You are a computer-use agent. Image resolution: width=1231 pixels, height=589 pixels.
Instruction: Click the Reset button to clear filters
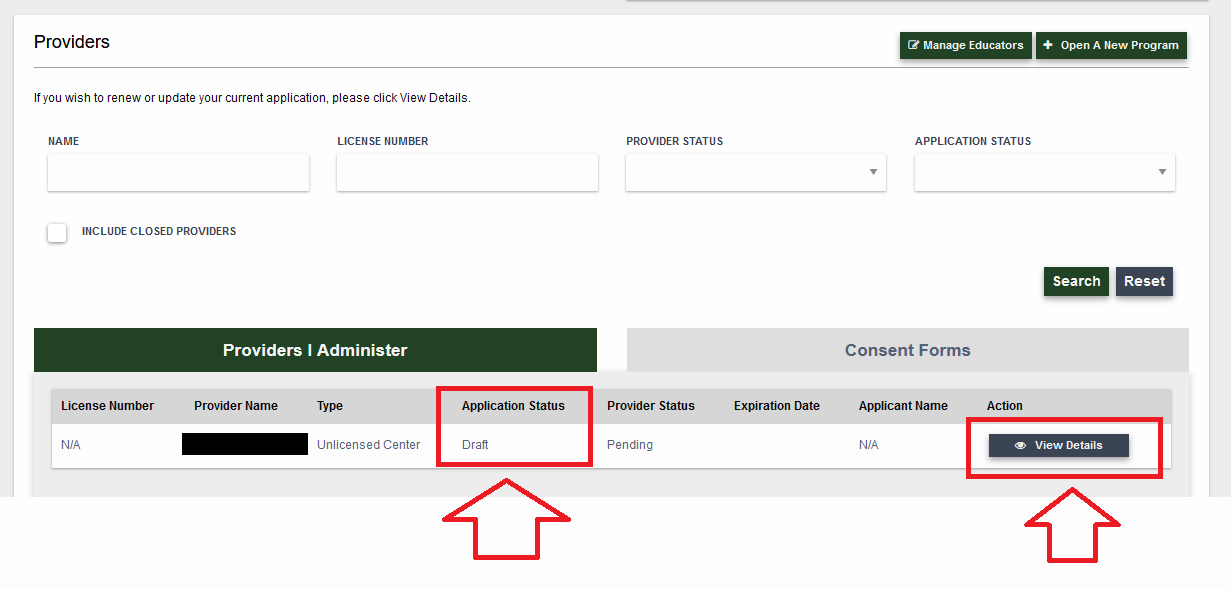pyautogui.click(x=1144, y=281)
